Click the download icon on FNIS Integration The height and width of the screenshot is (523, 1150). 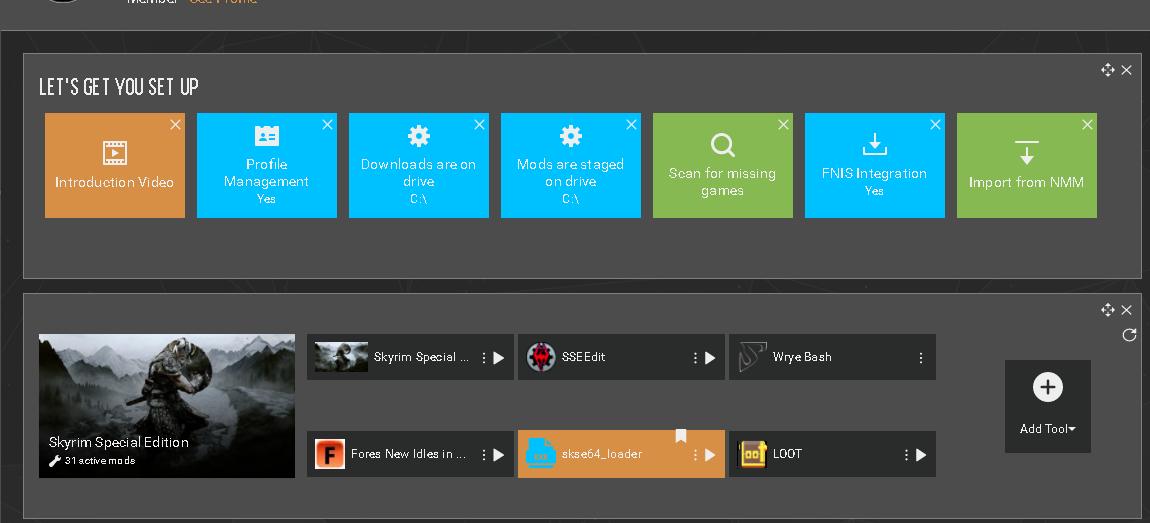tap(874, 145)
